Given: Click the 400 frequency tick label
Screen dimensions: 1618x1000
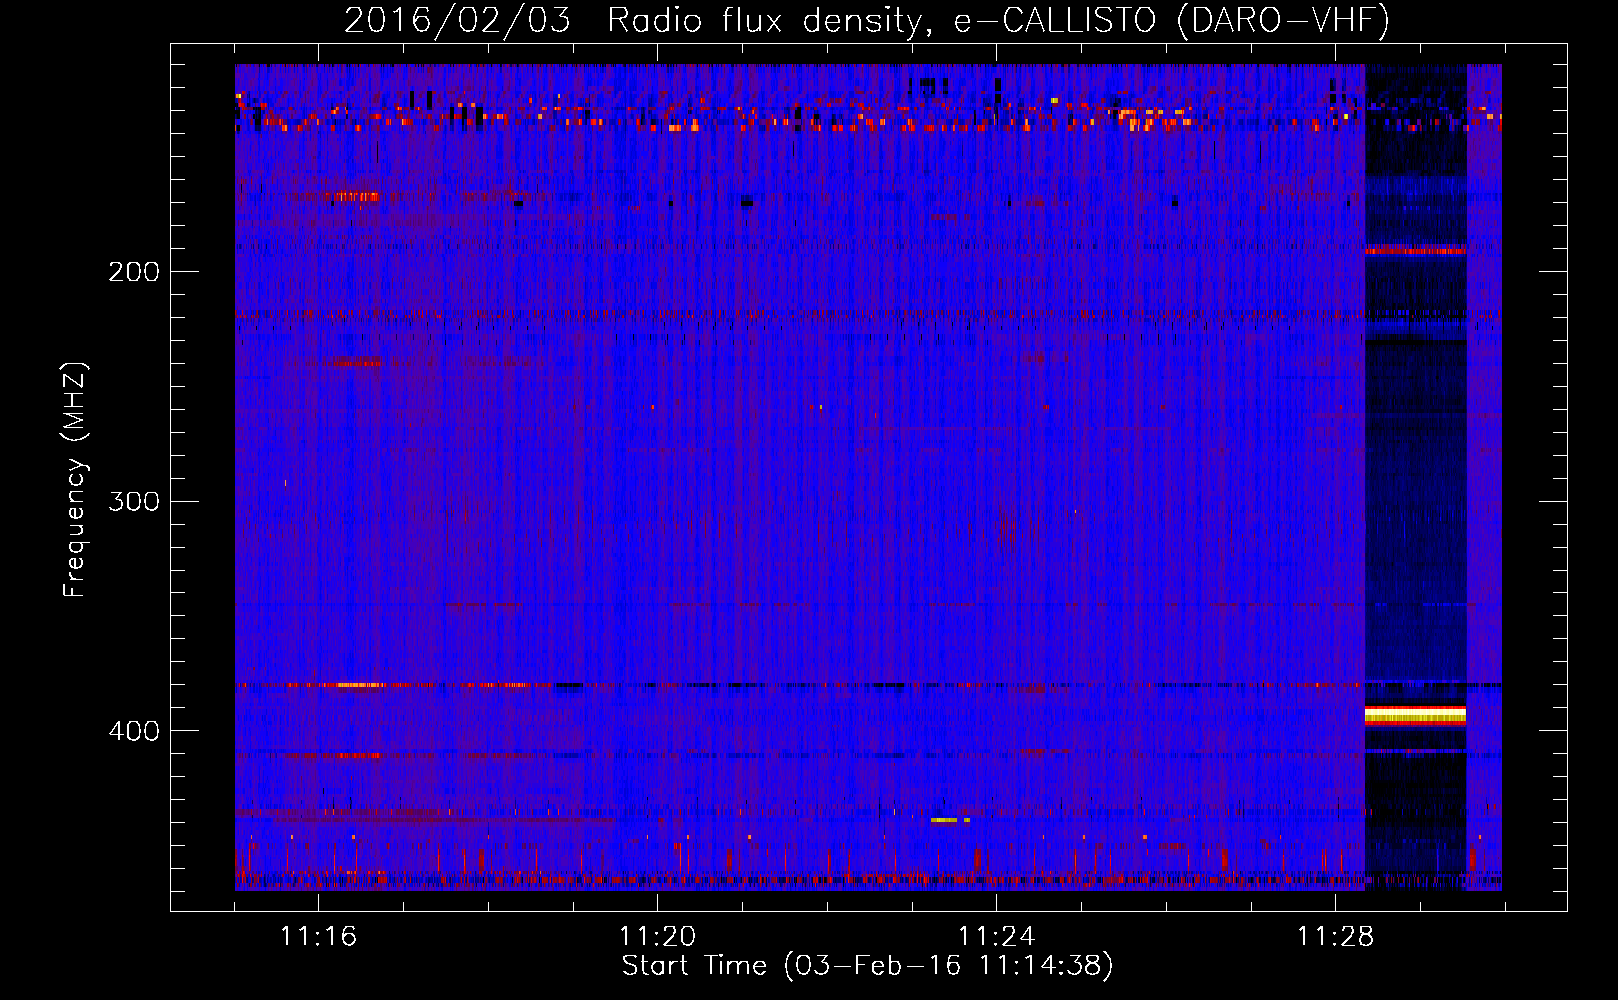Looking at the screenshot, I should point(134,731).
